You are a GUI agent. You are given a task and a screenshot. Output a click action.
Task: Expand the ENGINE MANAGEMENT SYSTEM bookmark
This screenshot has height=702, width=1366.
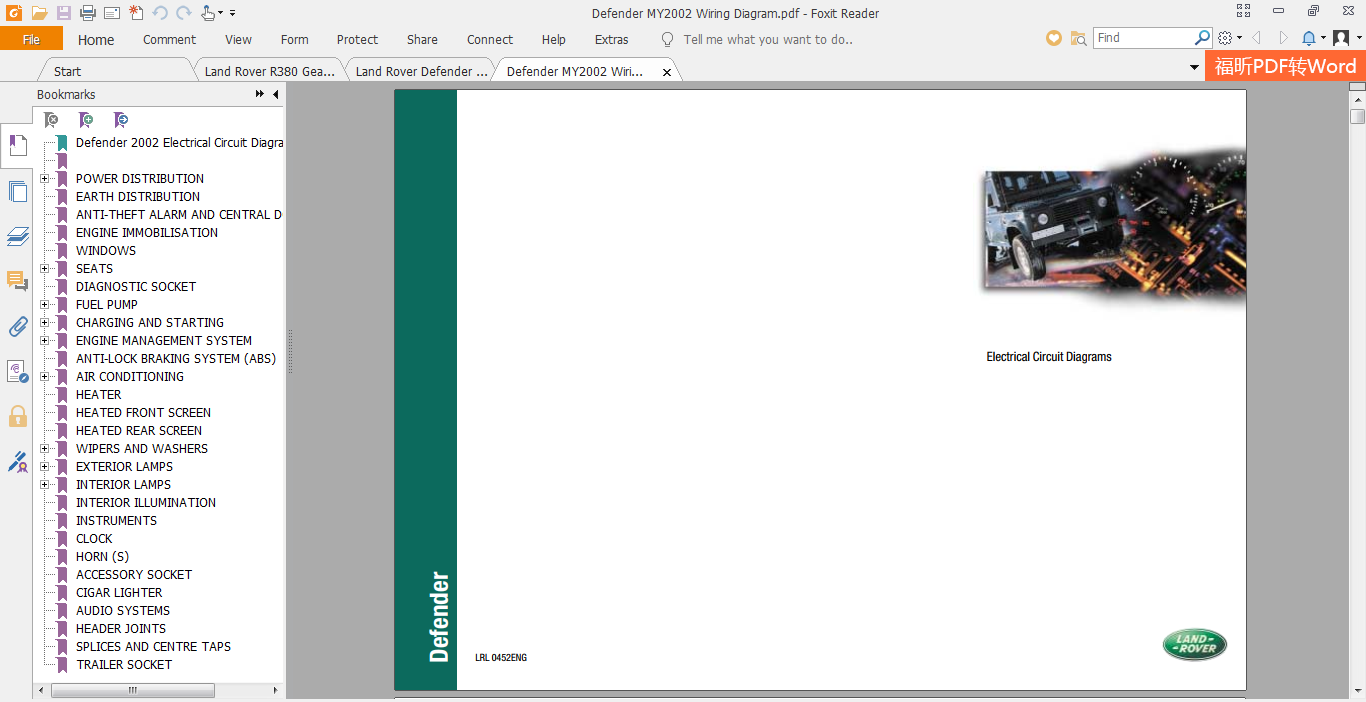coord(44,341)
